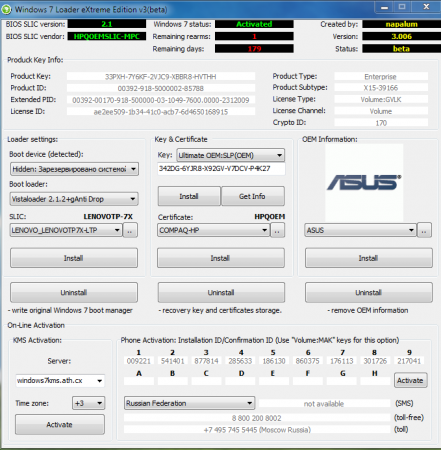Open the Time zone +3 dropdown
This screenshot has width=441, height=450.
(x=89, y=403)
